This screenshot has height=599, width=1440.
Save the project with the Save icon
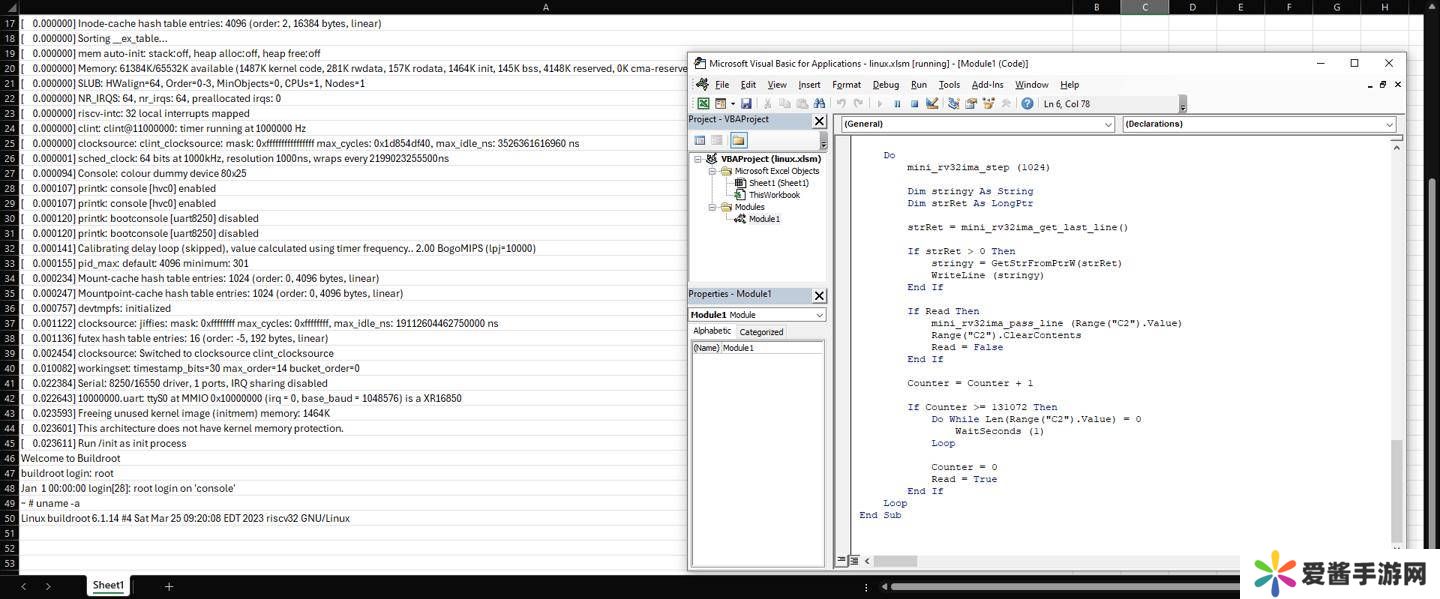[746, 104]
